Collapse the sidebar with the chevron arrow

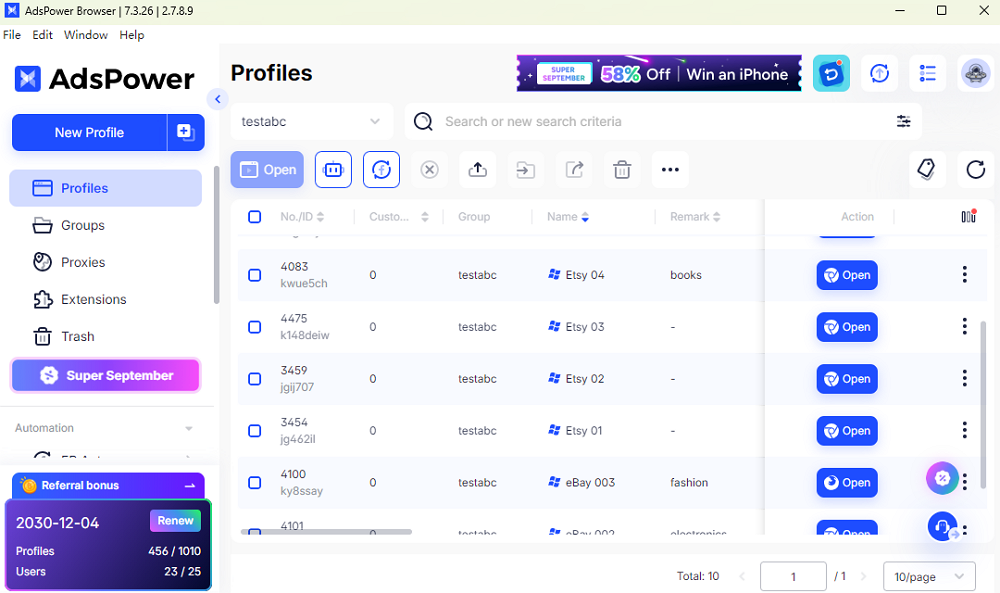[x=217, y=99]
